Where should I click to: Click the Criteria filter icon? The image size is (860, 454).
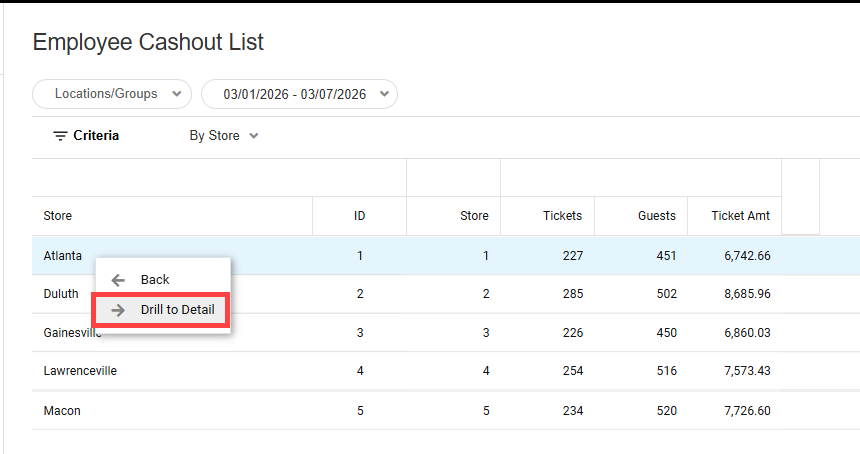[60, 136]
